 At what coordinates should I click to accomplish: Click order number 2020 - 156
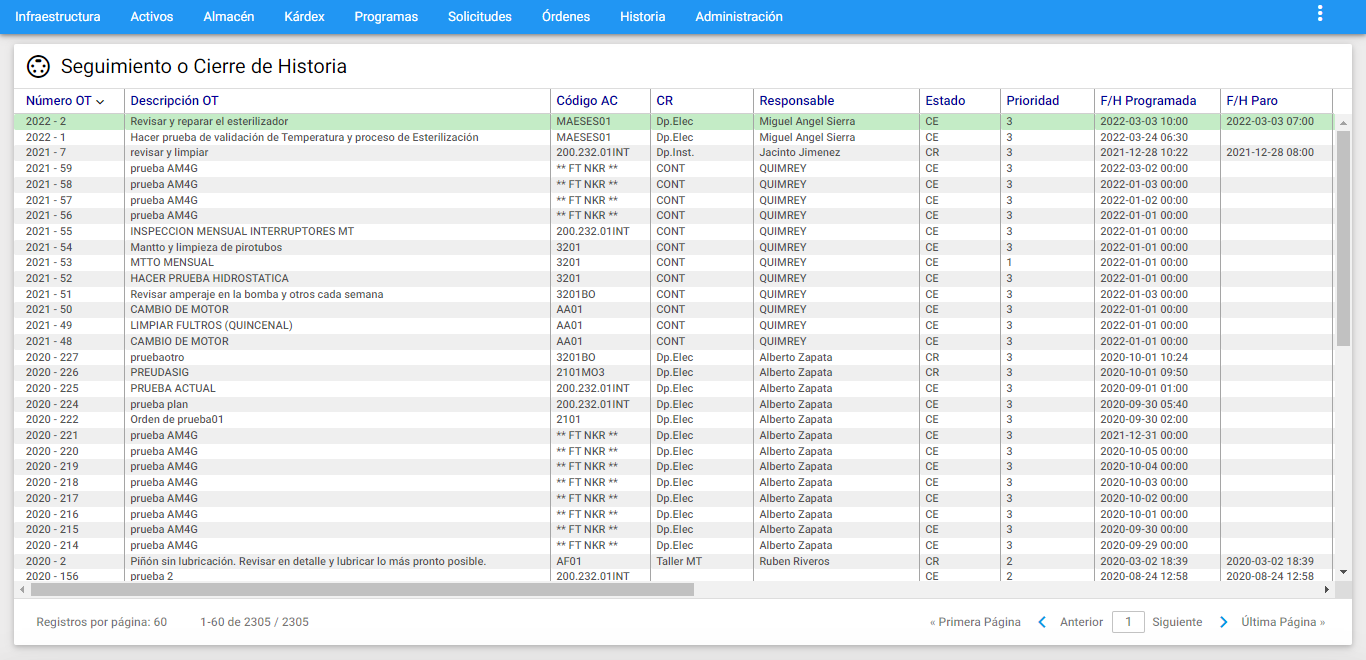[52, 576]
